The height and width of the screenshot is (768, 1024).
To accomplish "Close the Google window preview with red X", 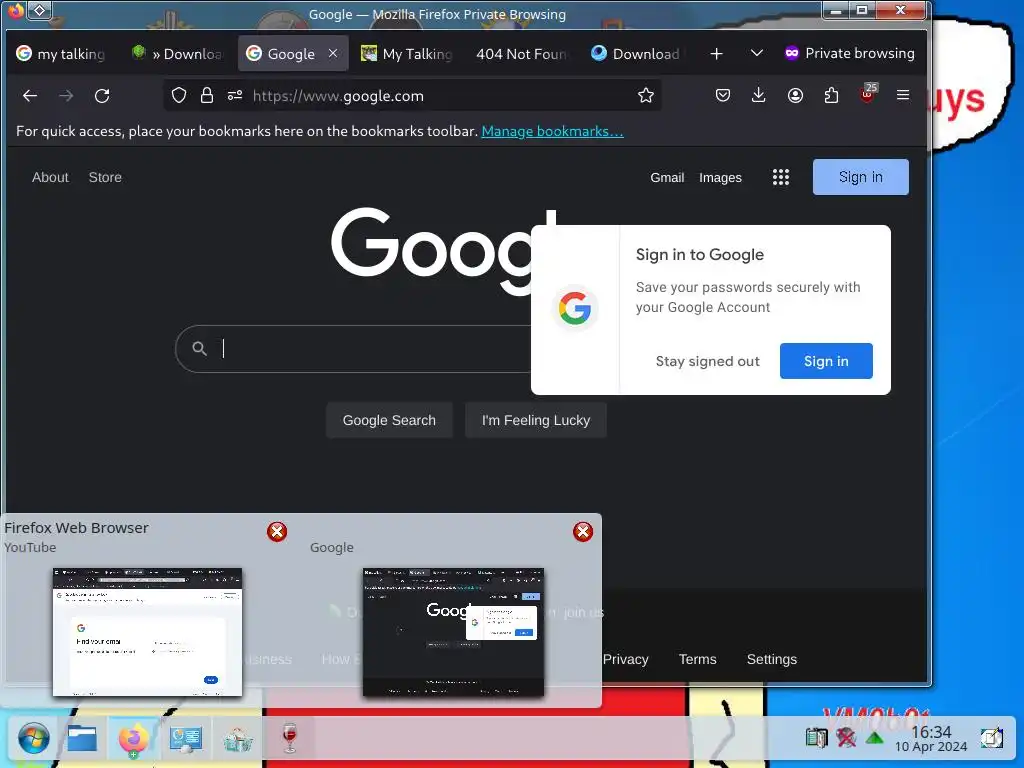I will (x=583, y=532).
